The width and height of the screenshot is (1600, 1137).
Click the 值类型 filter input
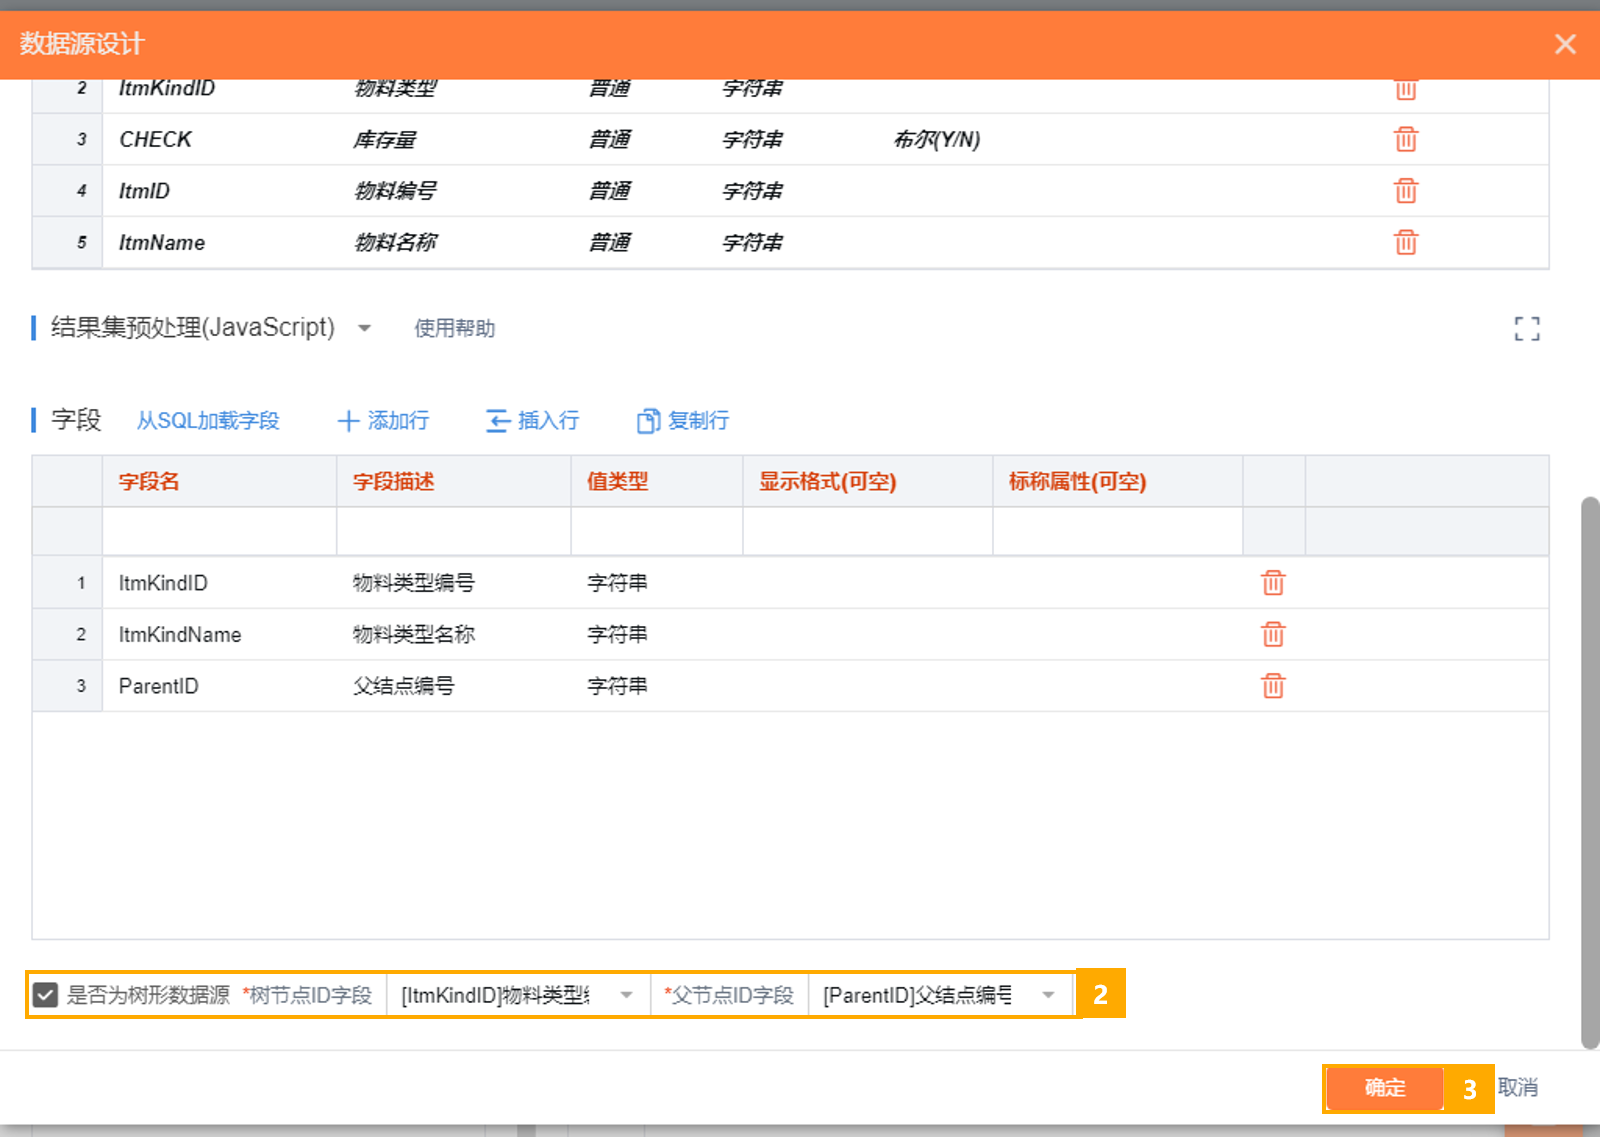(x=657, y=531)
